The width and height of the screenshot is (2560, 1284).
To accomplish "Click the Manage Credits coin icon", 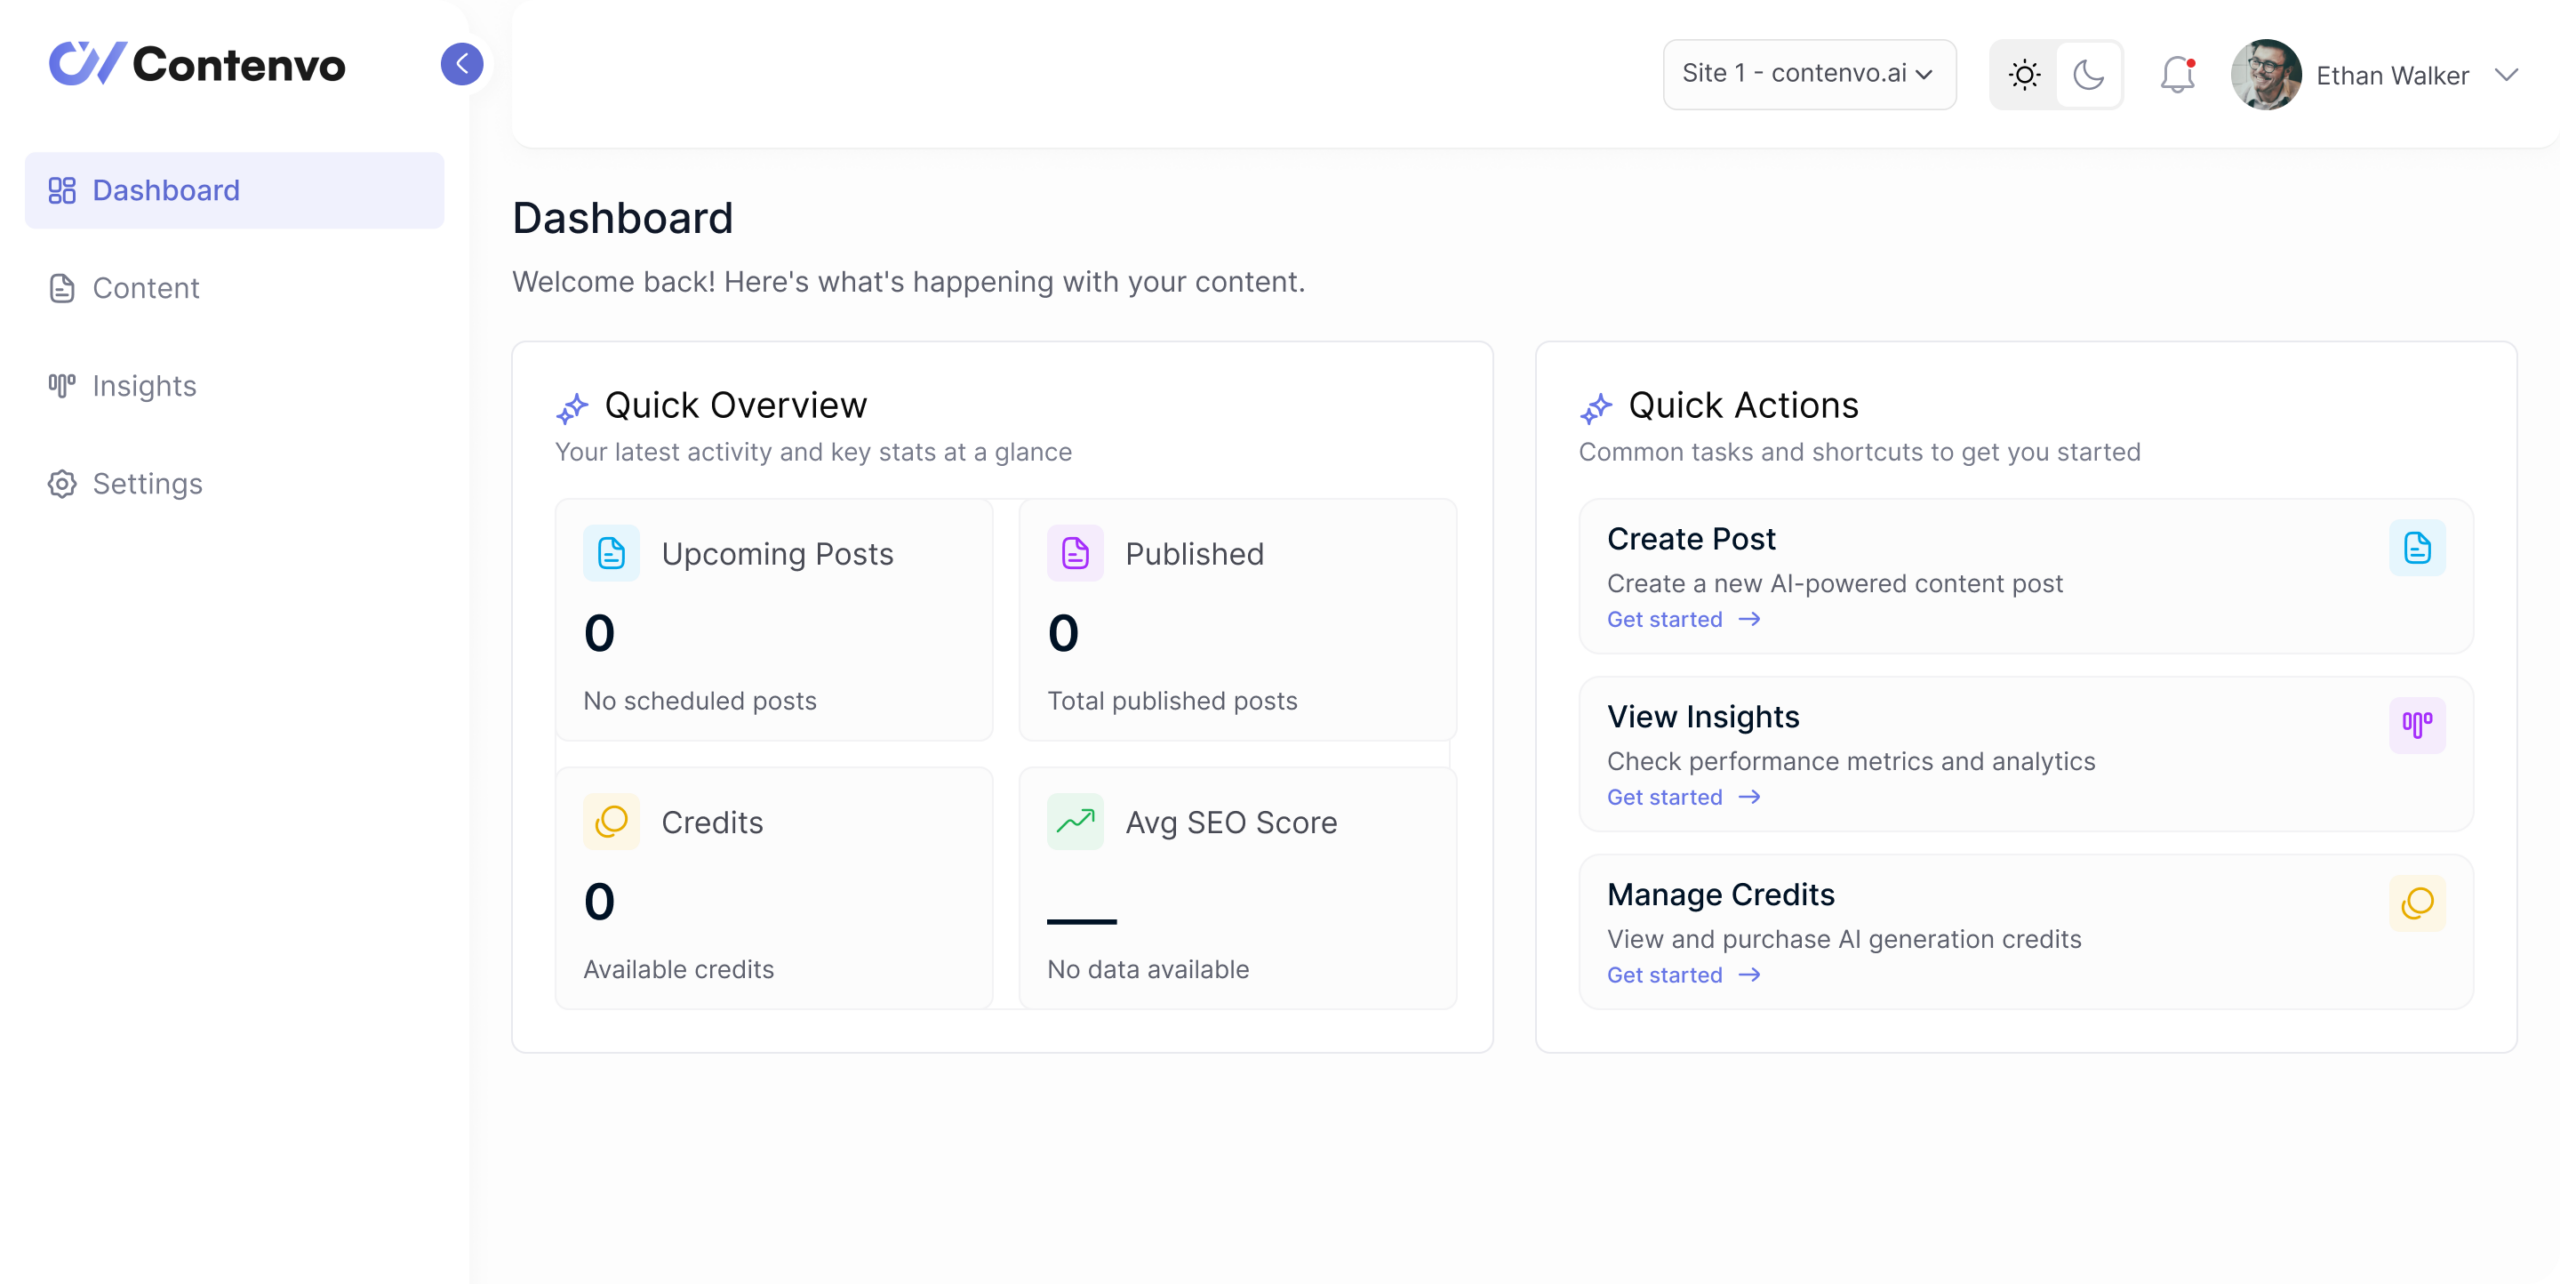I will pyautogui.click(x=2418, y=903).
